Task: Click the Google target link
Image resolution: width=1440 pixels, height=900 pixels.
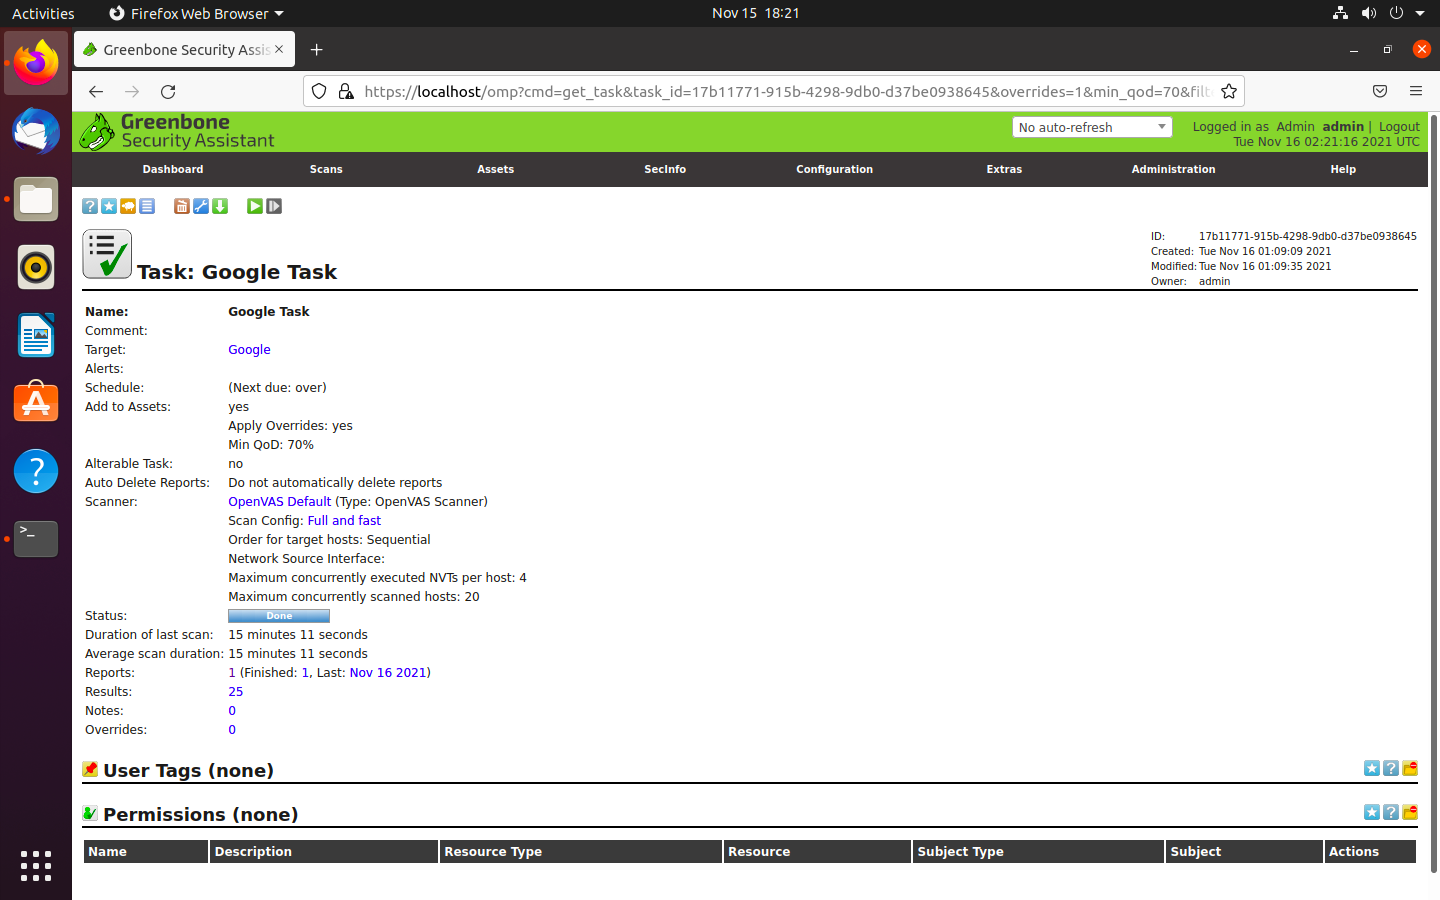Action: 249,350
